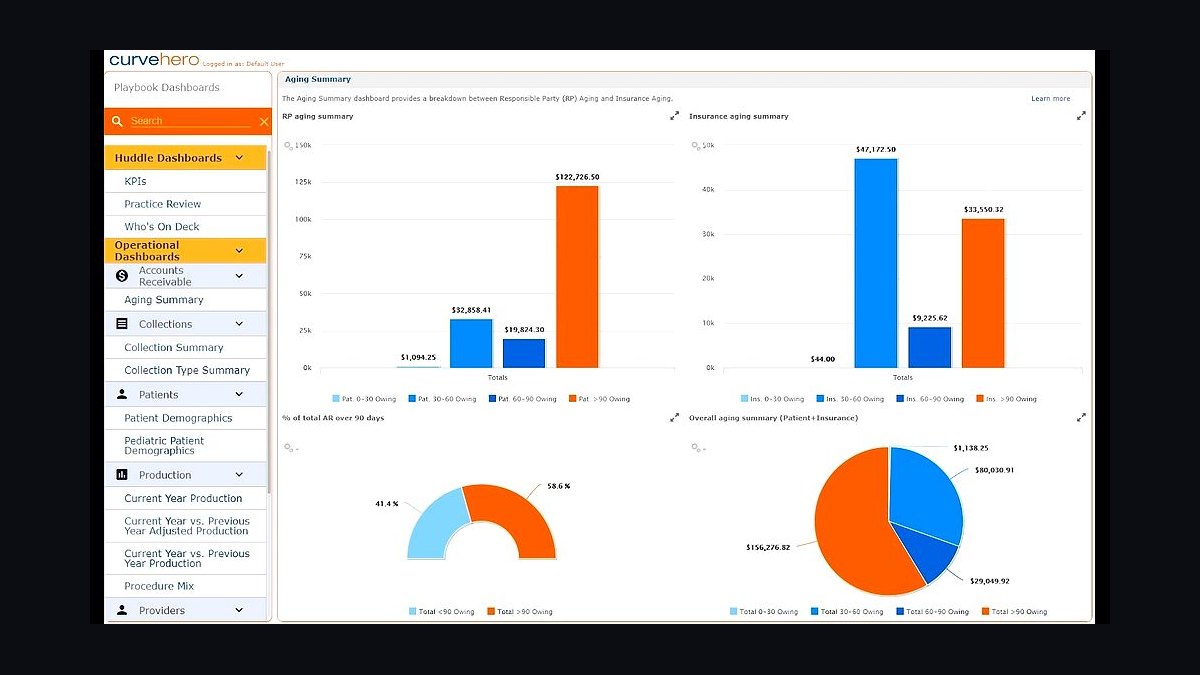This screenshot has height=675, width=1200.
Task: Open the KPIs dashboard
Action: tap(186, 182)
